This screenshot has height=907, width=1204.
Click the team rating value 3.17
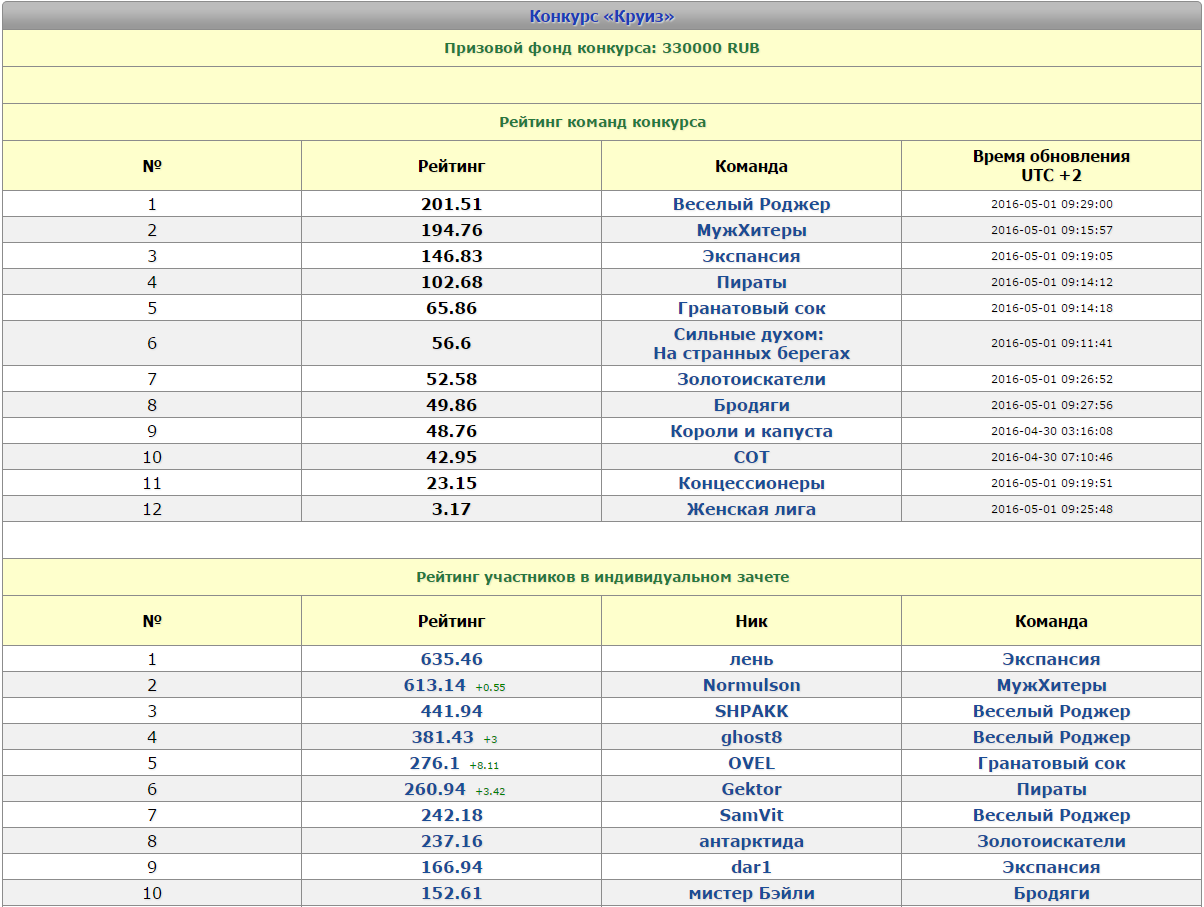(452, 509)
